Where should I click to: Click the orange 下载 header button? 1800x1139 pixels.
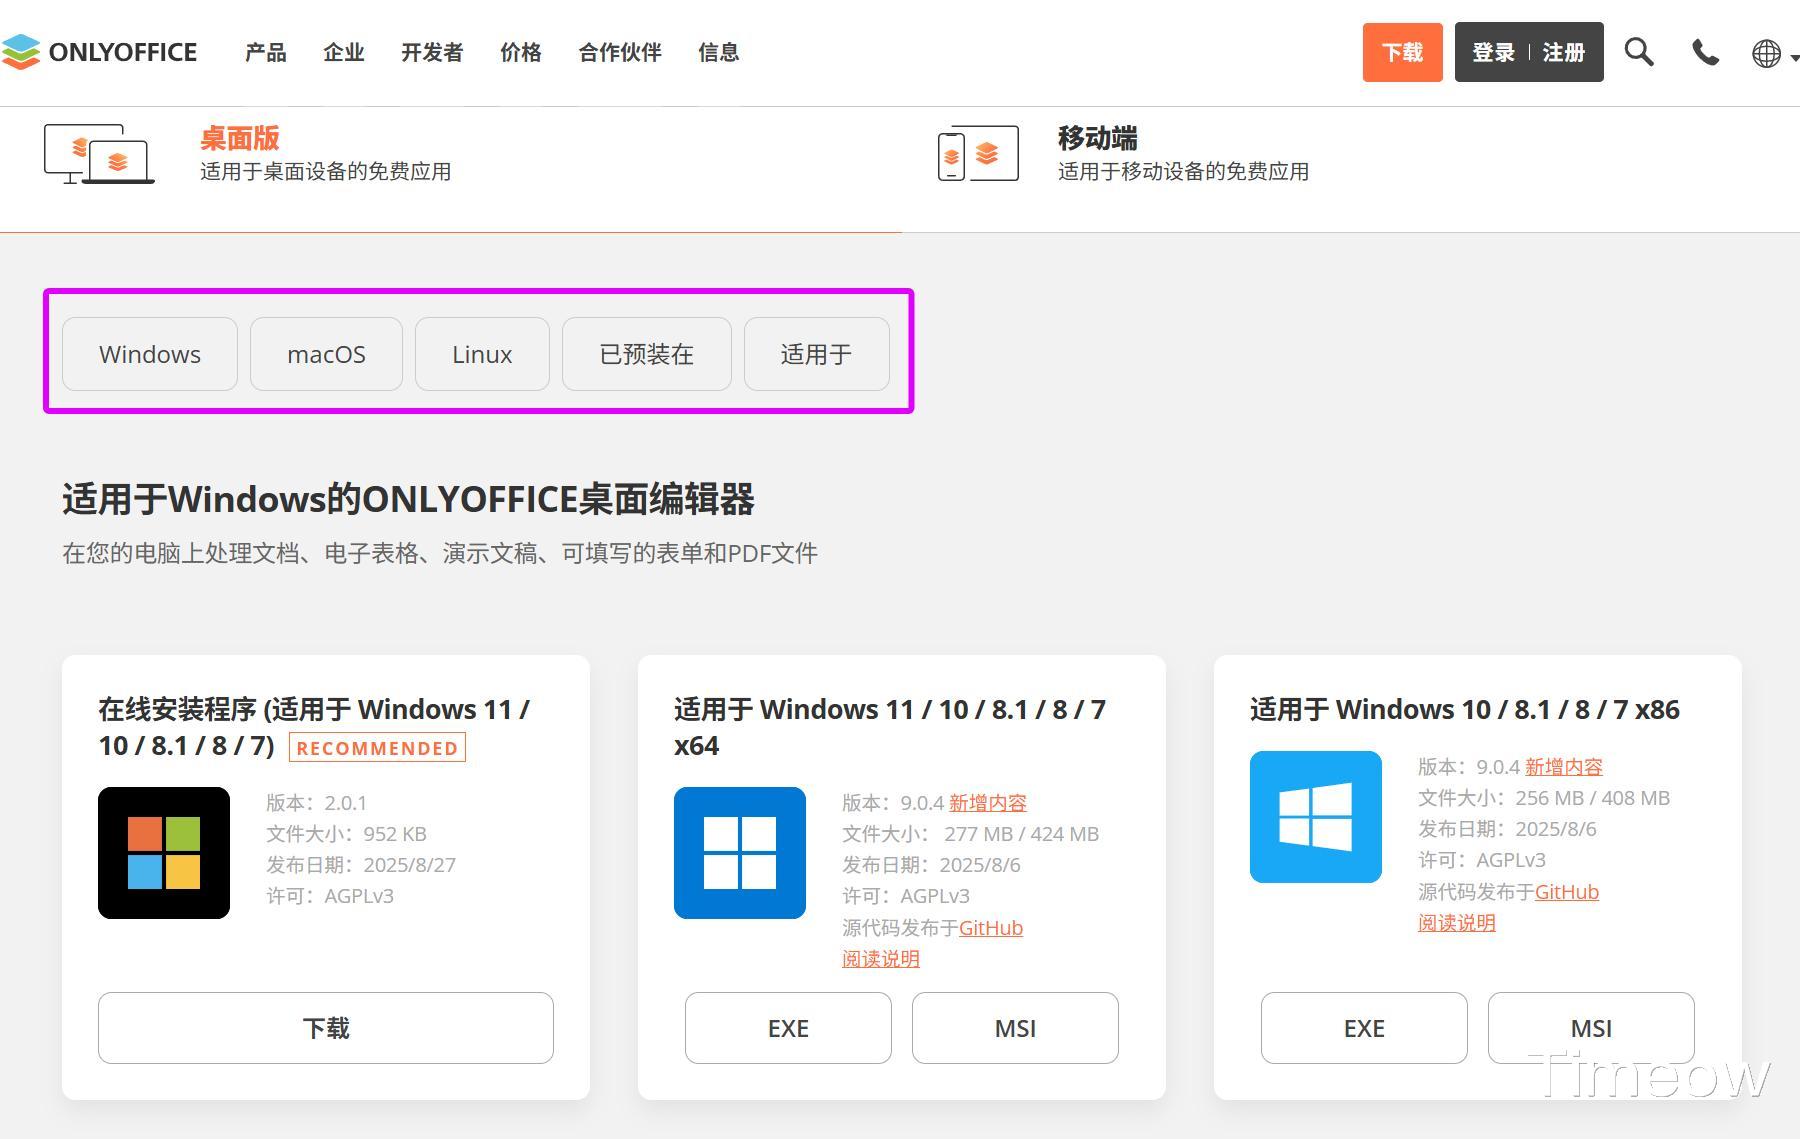click(x=1403, y=52)
